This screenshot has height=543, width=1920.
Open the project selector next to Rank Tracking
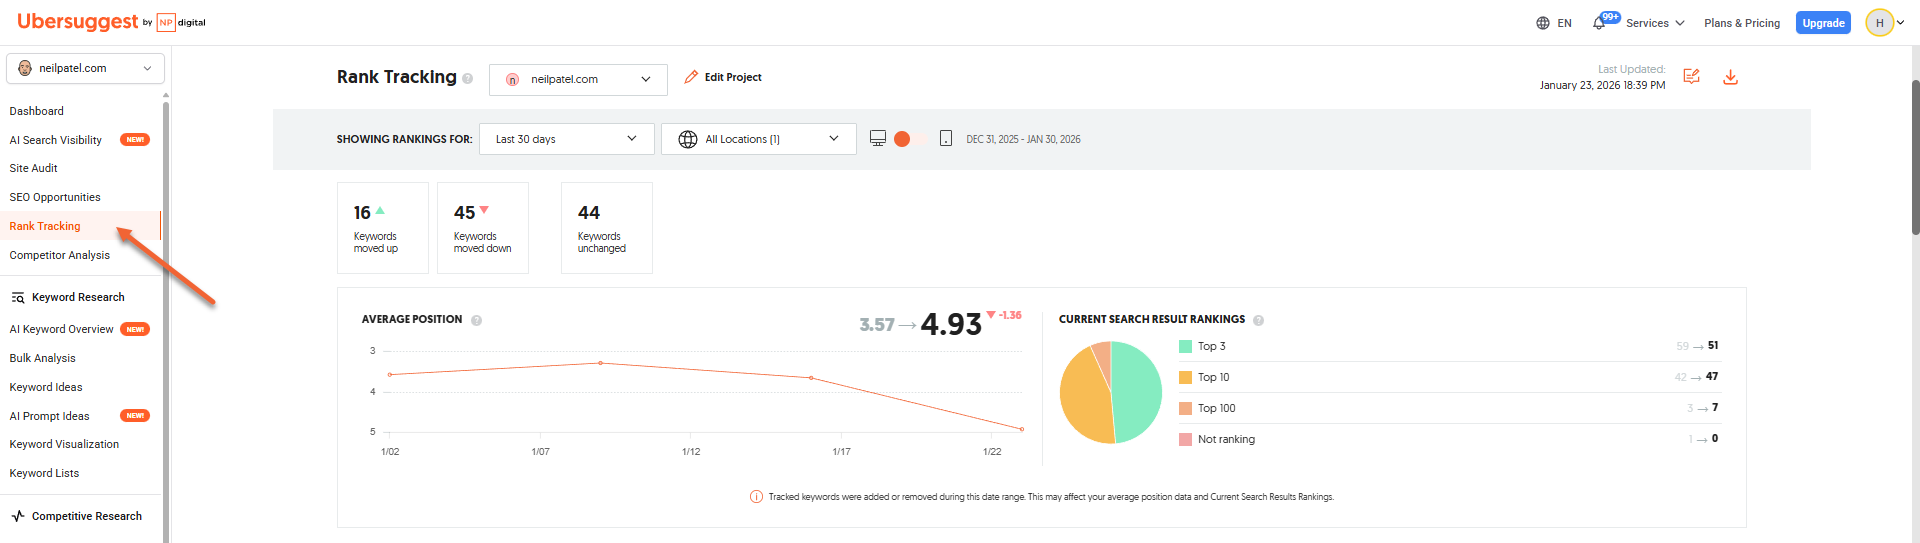[x=578, y=79]
